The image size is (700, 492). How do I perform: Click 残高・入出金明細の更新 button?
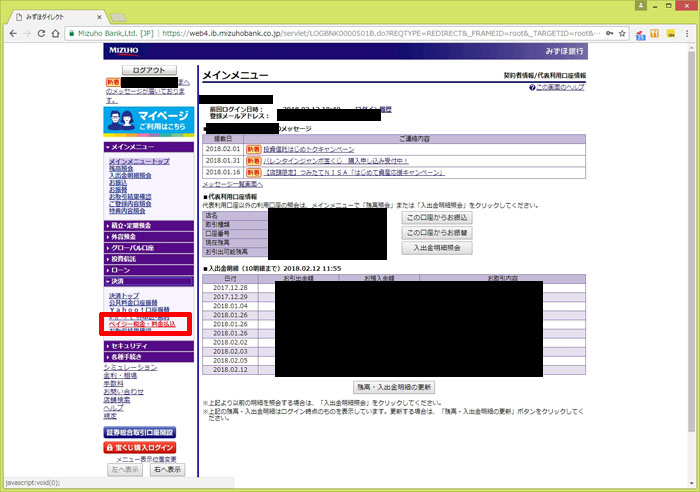pos(394,387)
